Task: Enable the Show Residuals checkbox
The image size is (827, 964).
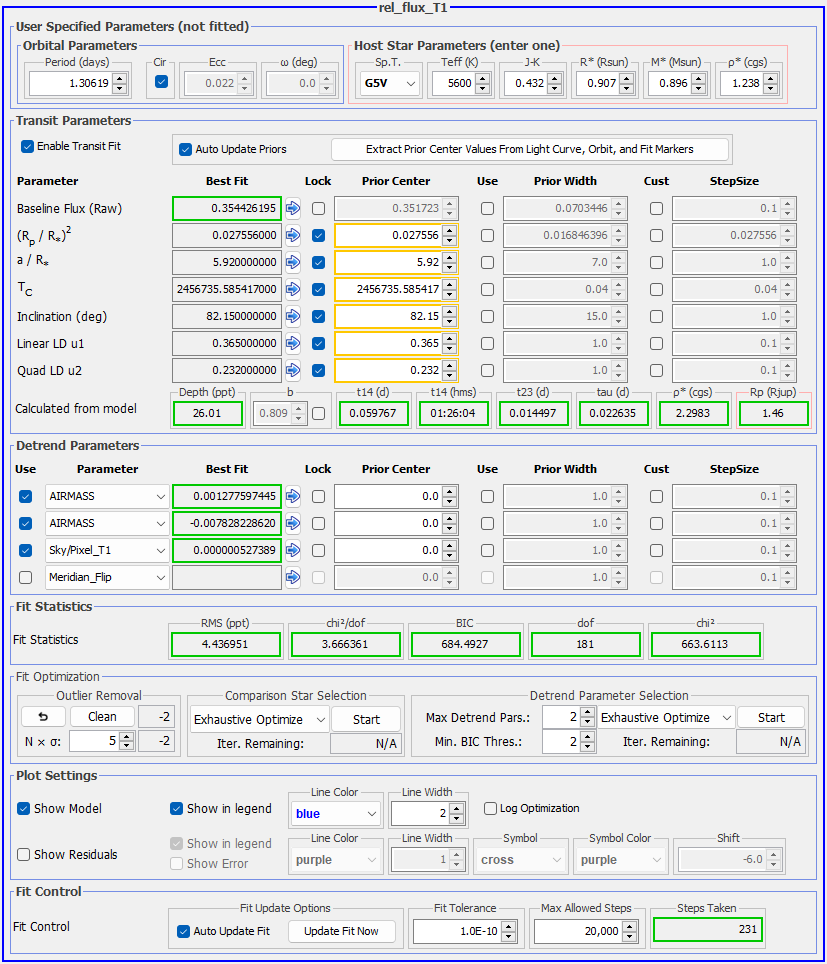Action: pyautogui.click(x=24, y=854)
